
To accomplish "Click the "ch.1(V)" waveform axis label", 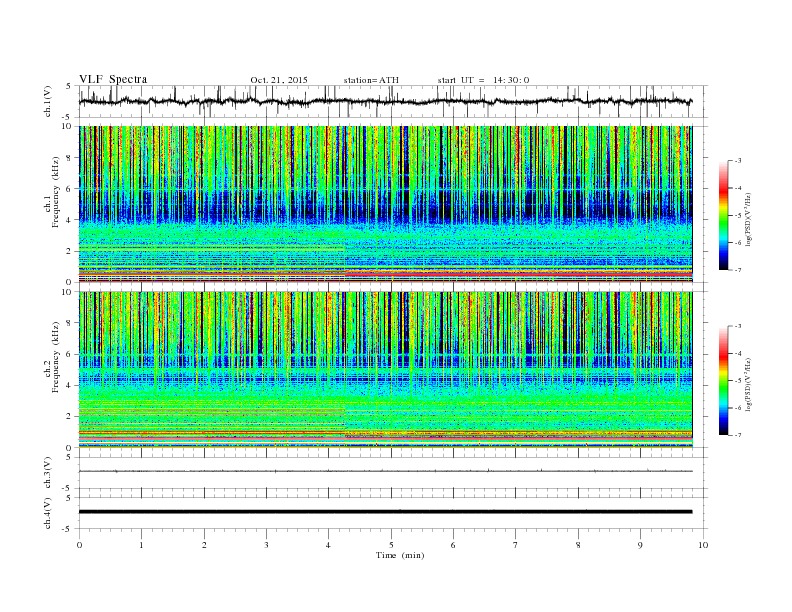I will (48, 101).
